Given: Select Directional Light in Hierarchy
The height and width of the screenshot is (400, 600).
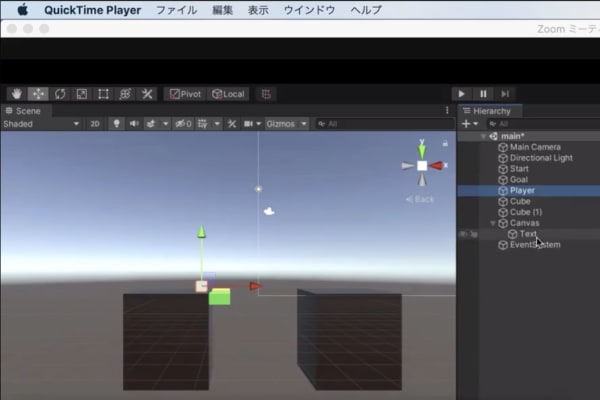Looking at the screenshot, I should [541, 158].
